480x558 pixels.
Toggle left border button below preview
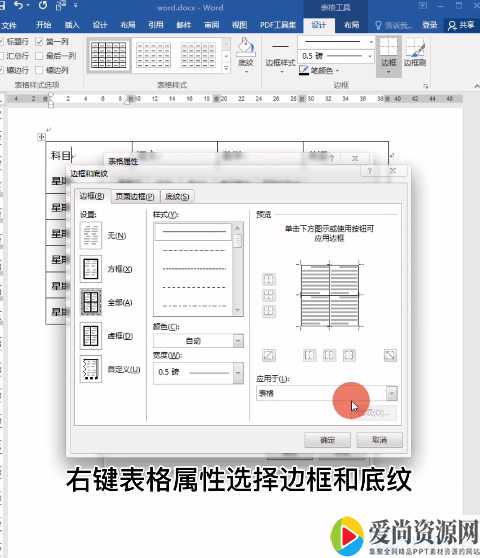[x=309, y=355]
